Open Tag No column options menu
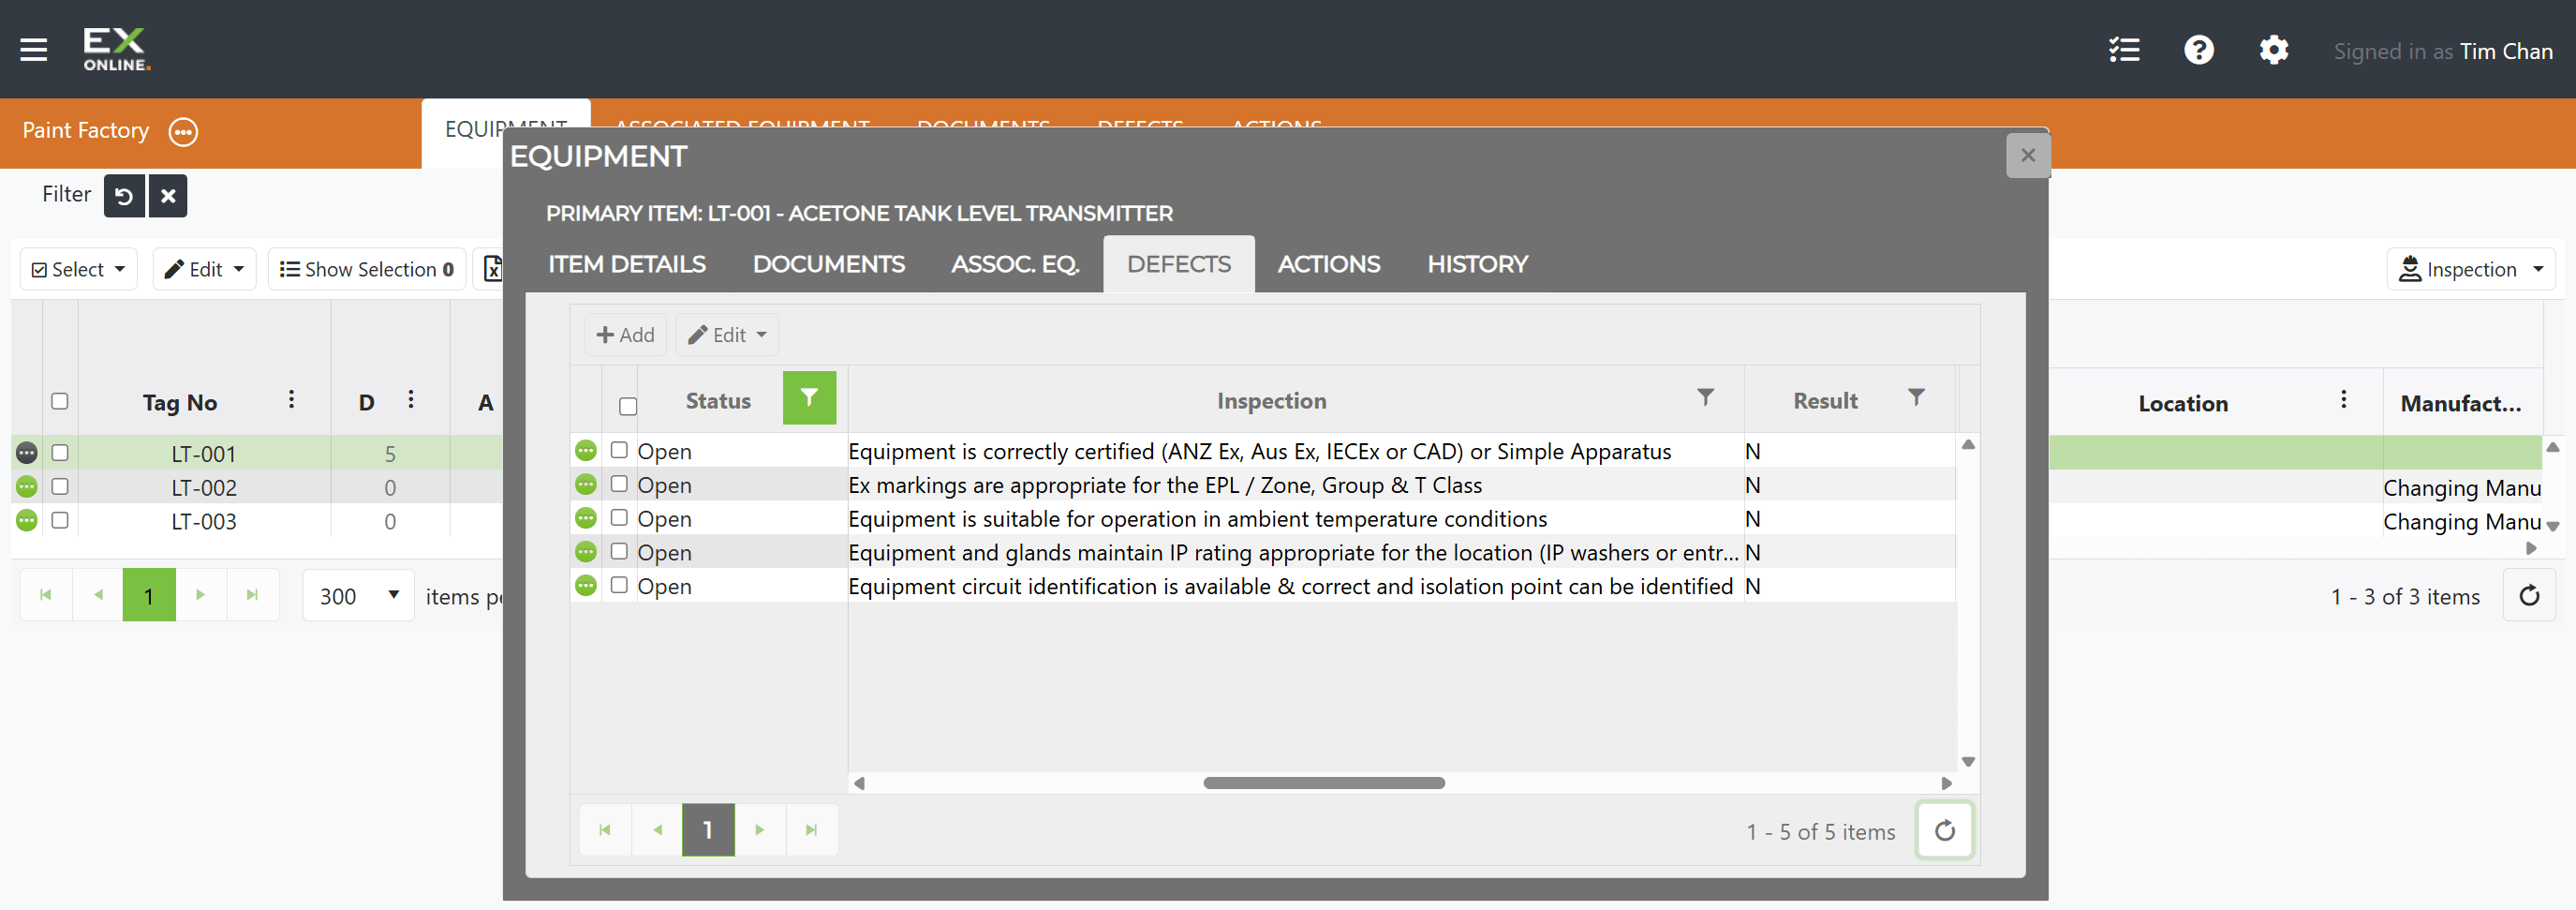2576x910 pixels. (291, 400)
